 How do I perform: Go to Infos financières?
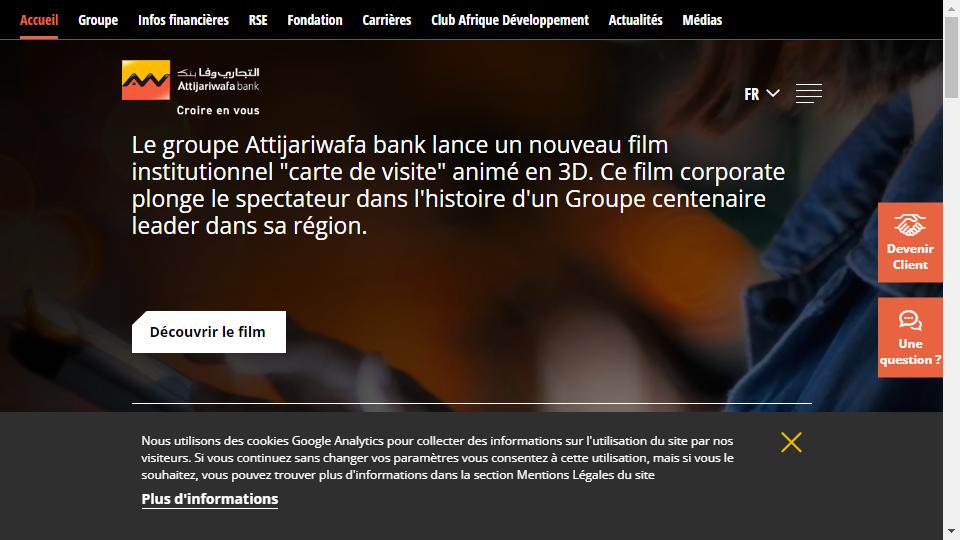[183, 20]
